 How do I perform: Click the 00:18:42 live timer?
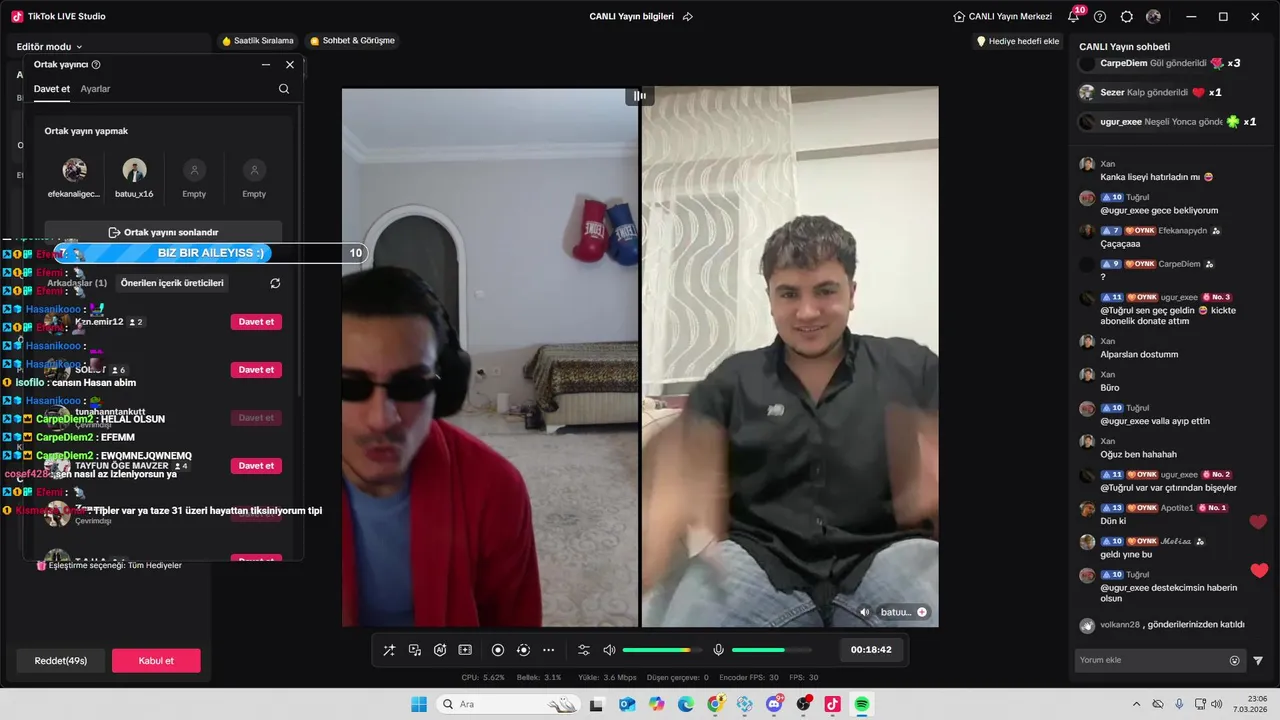871,650
